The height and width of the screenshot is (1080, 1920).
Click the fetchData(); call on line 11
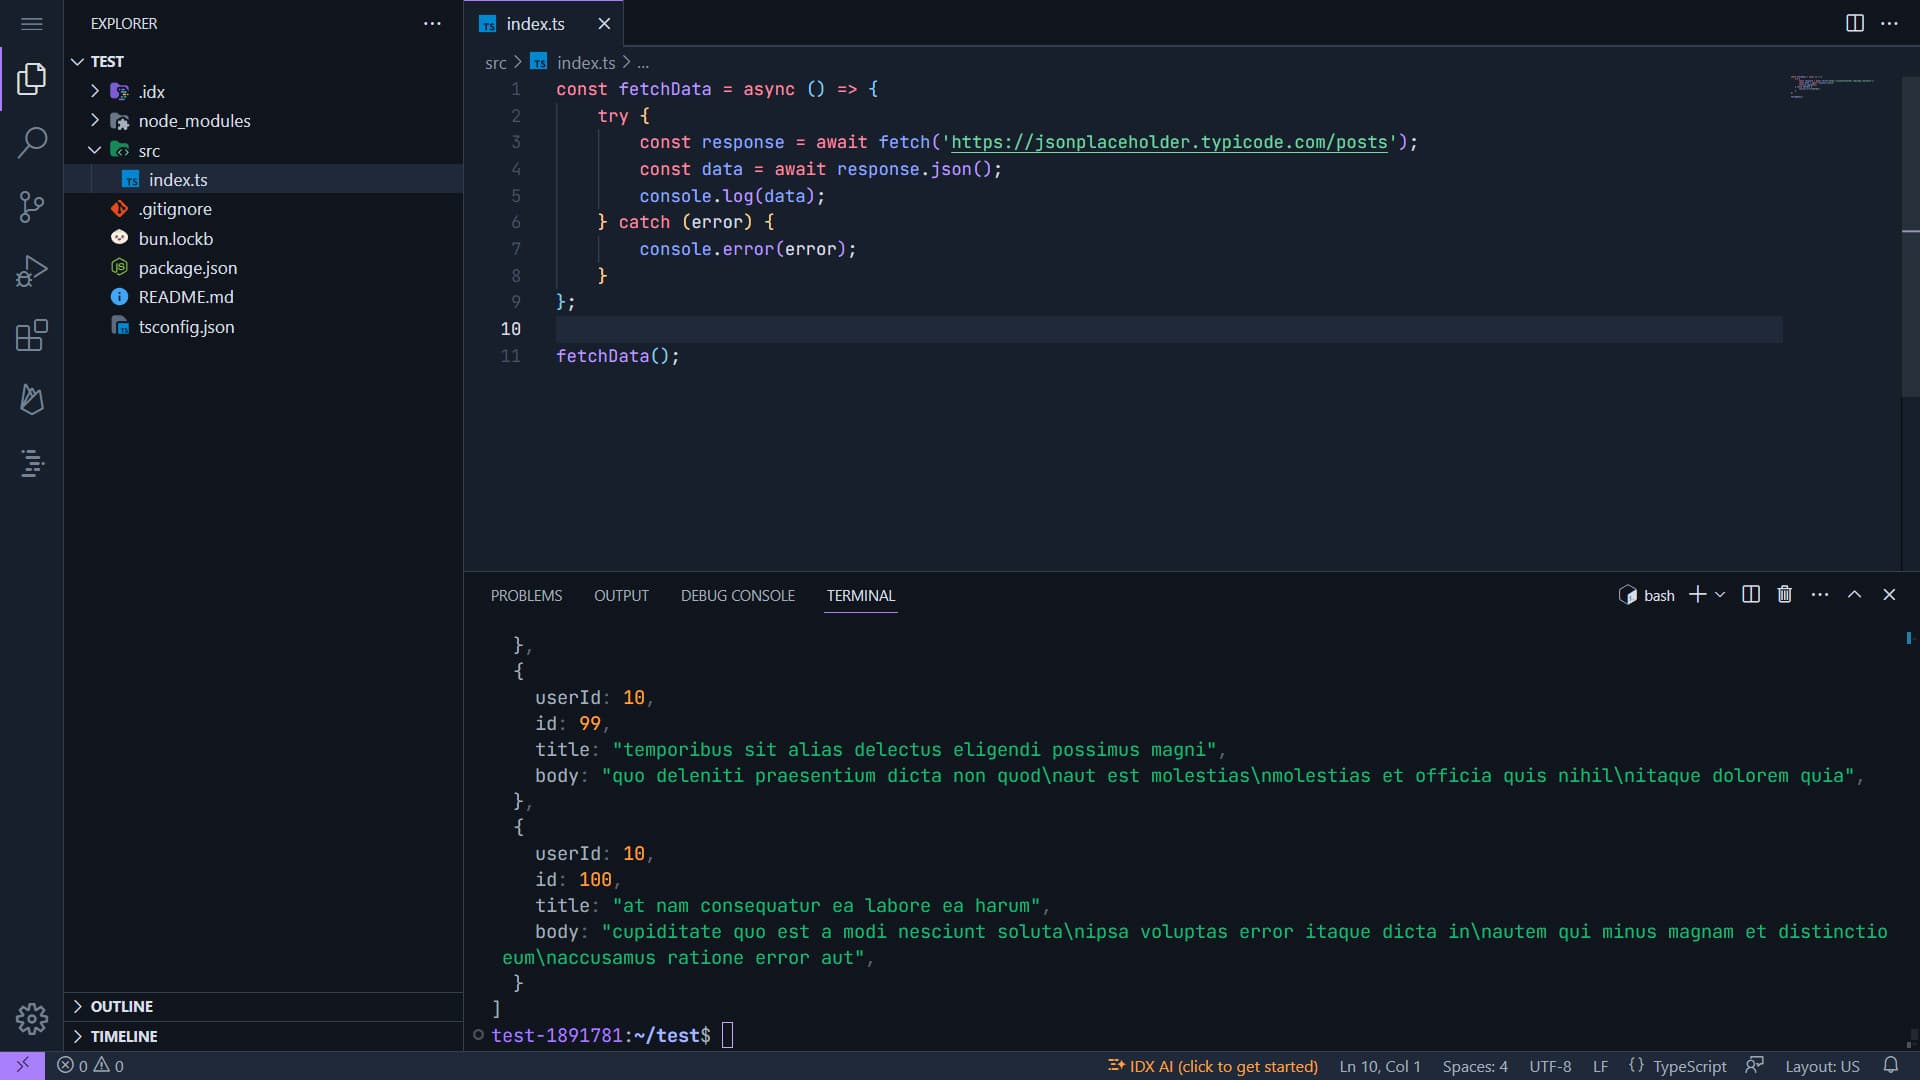[x=618, y=356]
